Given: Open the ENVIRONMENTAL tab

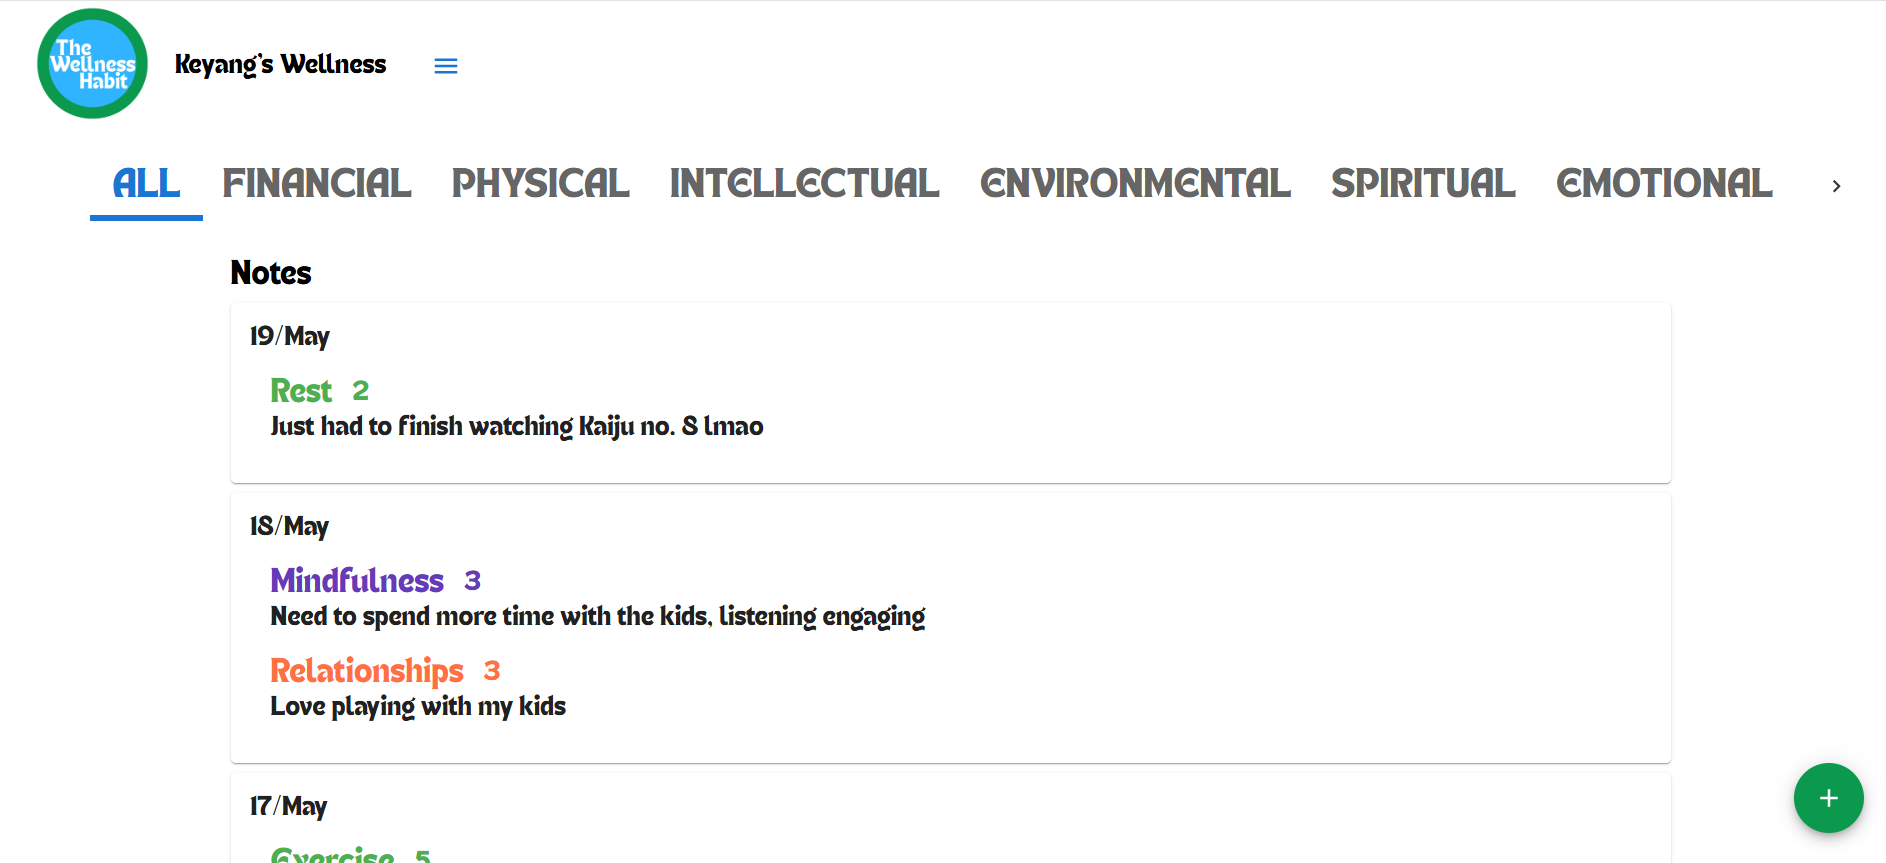Looking at the screenshot, I should pos(1135,184).
